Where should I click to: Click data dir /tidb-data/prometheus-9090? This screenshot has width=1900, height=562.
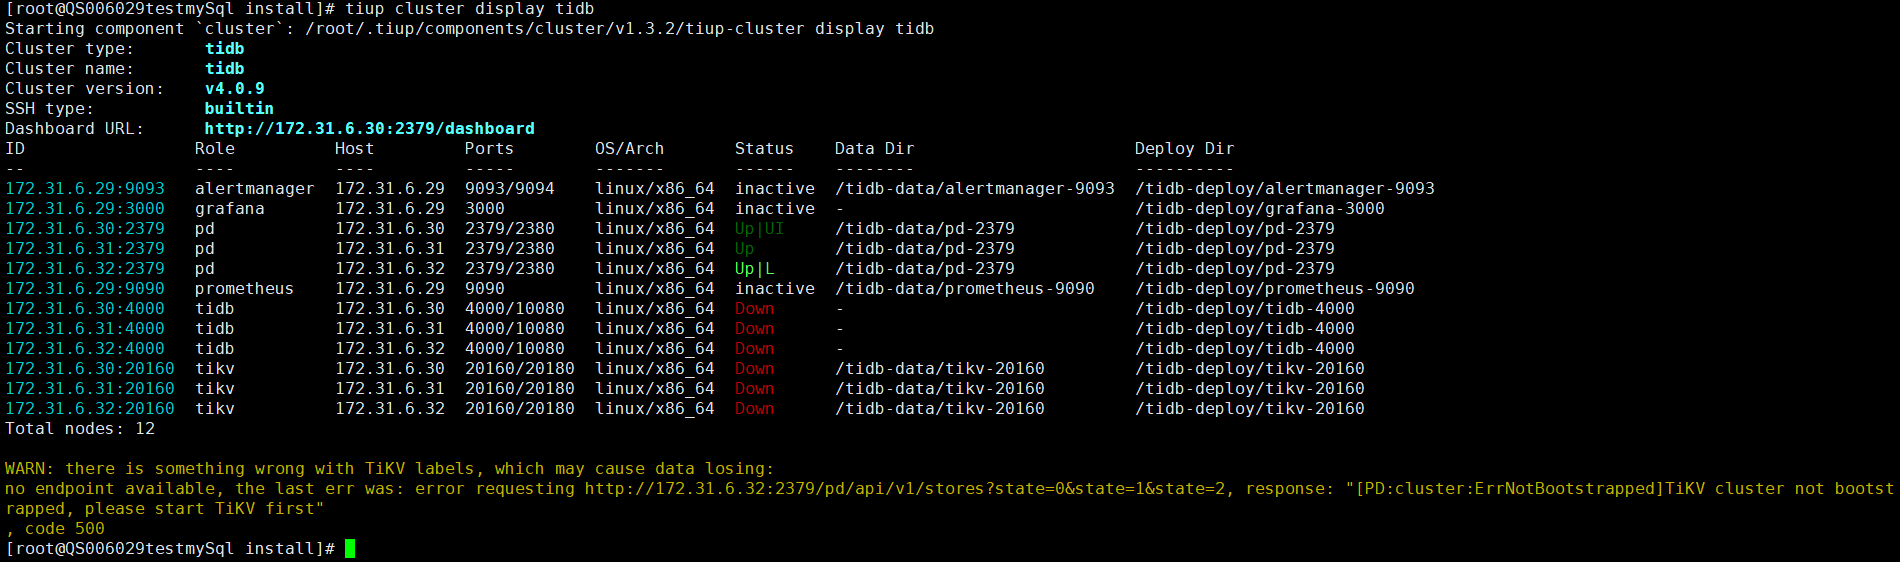coord(965,289)
